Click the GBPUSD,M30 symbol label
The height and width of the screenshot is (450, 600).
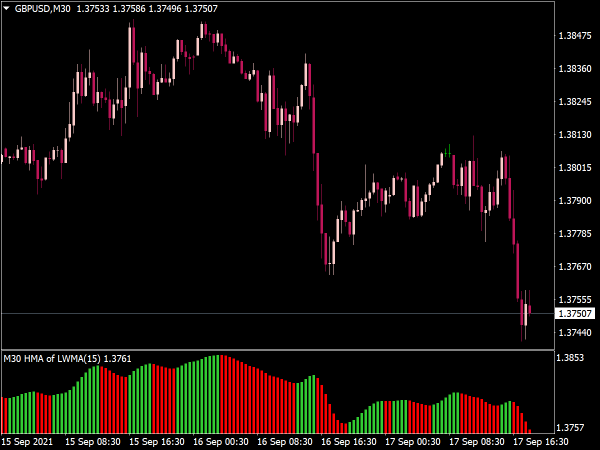click(x=42, y=8)
